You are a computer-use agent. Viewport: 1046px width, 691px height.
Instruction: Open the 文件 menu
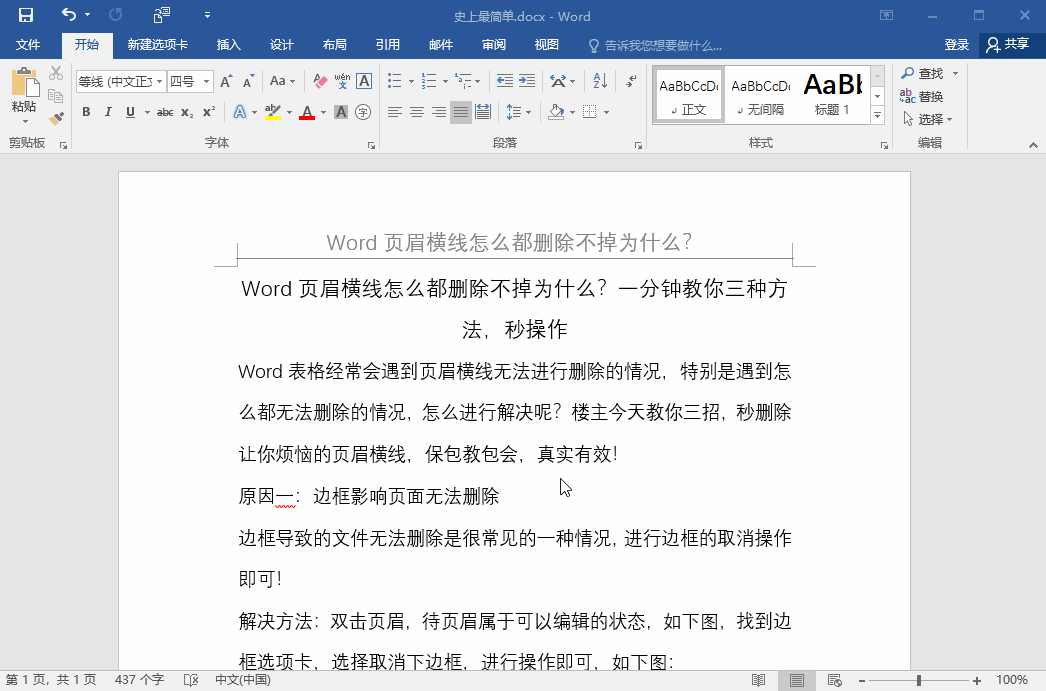[x=29, y=44]
